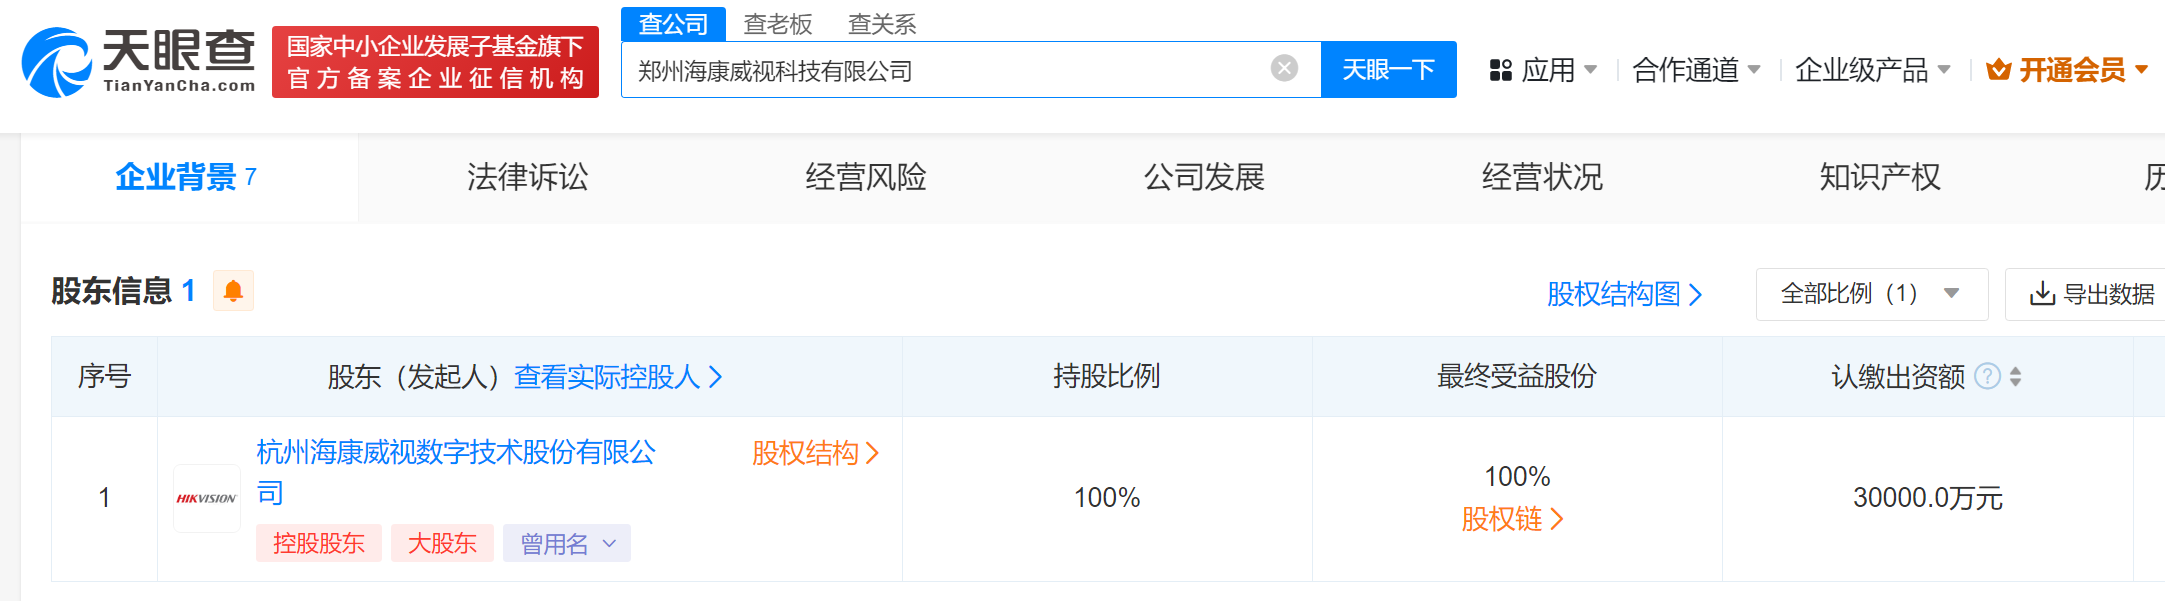This screenshot has width=2165, height=601.
Task: Click the TianYanCha logo
Action: coord(139,62)
